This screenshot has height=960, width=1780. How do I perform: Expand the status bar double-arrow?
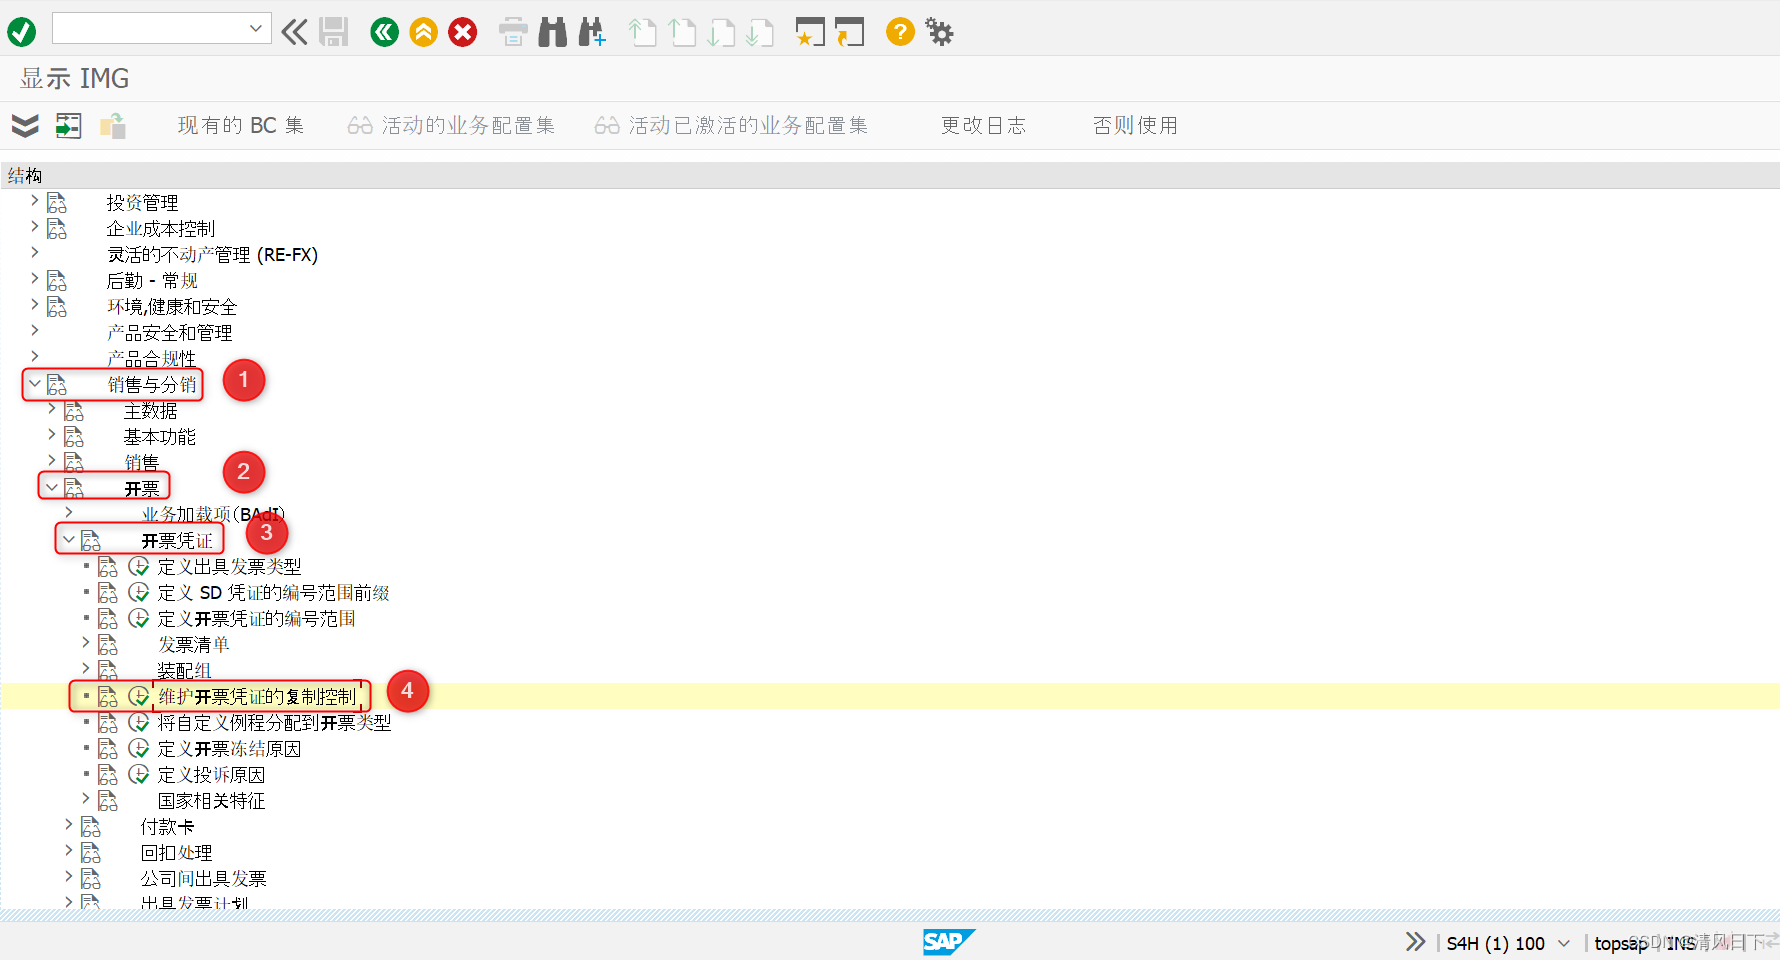tap(1415, 942)
